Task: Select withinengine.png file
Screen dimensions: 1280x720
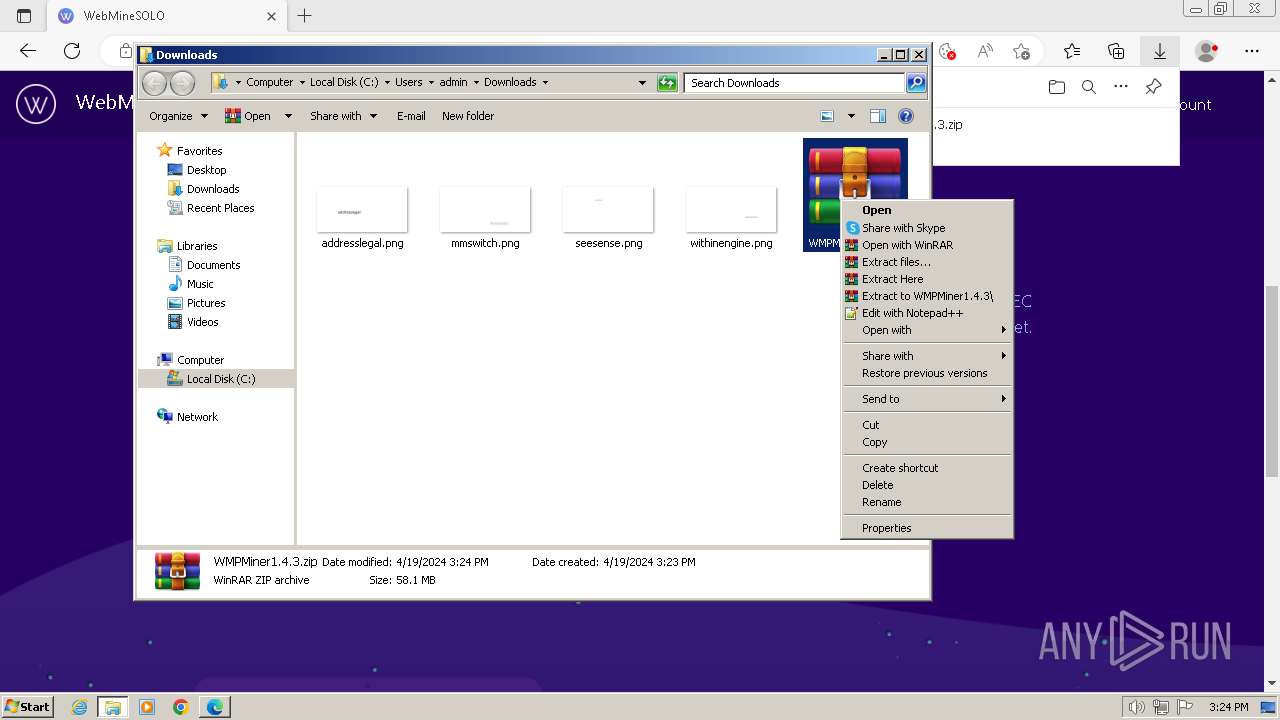Action: point(731,218)
